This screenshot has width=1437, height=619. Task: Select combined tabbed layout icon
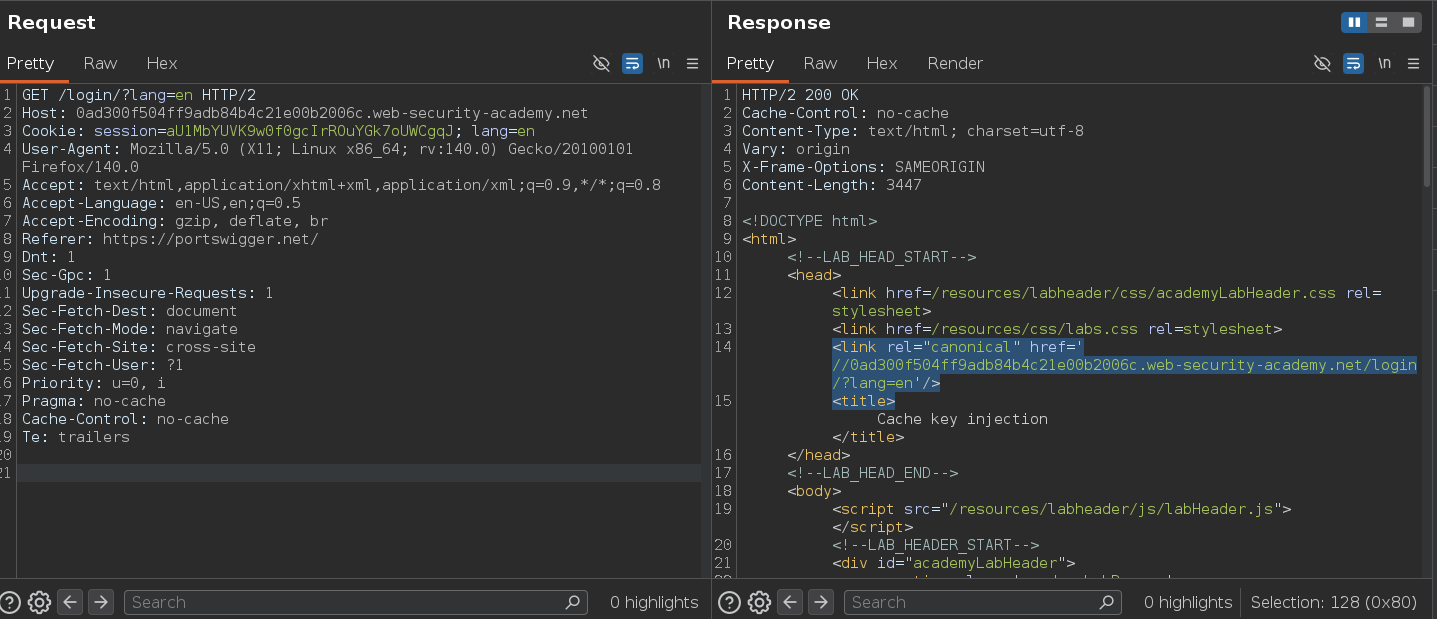click(1408, 22)
